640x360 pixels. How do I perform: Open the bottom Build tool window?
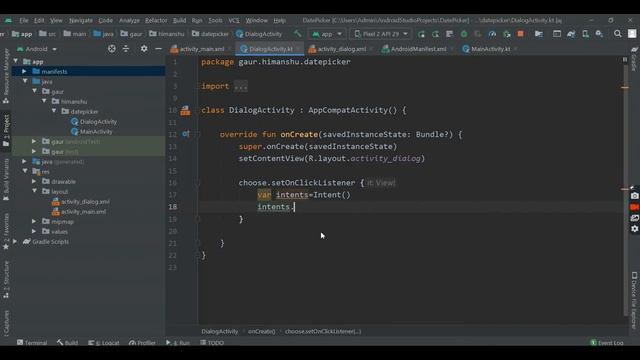pos(67,342)
